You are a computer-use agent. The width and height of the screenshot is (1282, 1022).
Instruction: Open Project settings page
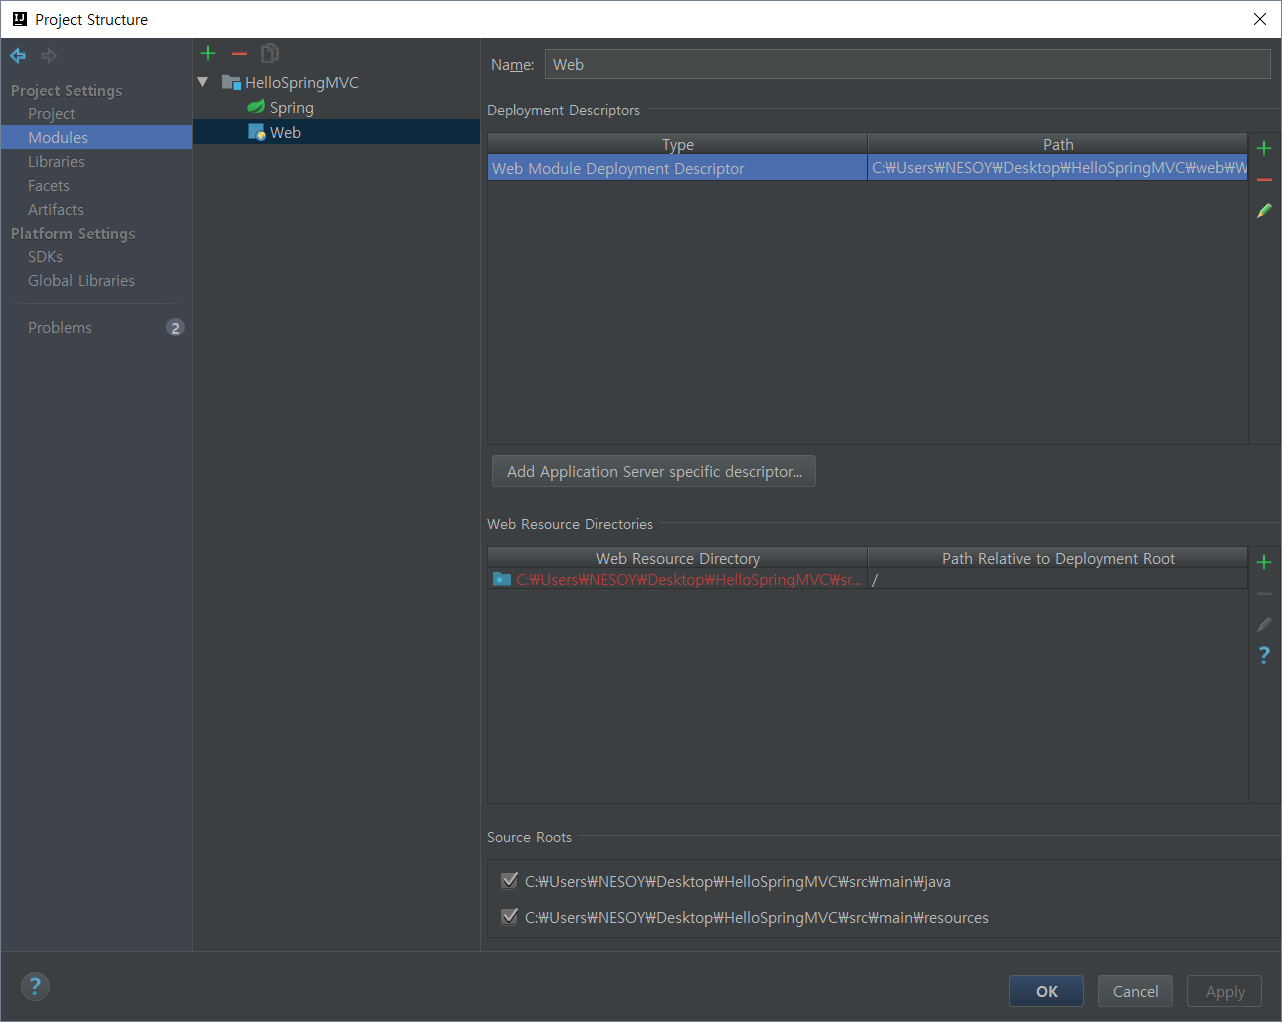(x=51, y=114)
